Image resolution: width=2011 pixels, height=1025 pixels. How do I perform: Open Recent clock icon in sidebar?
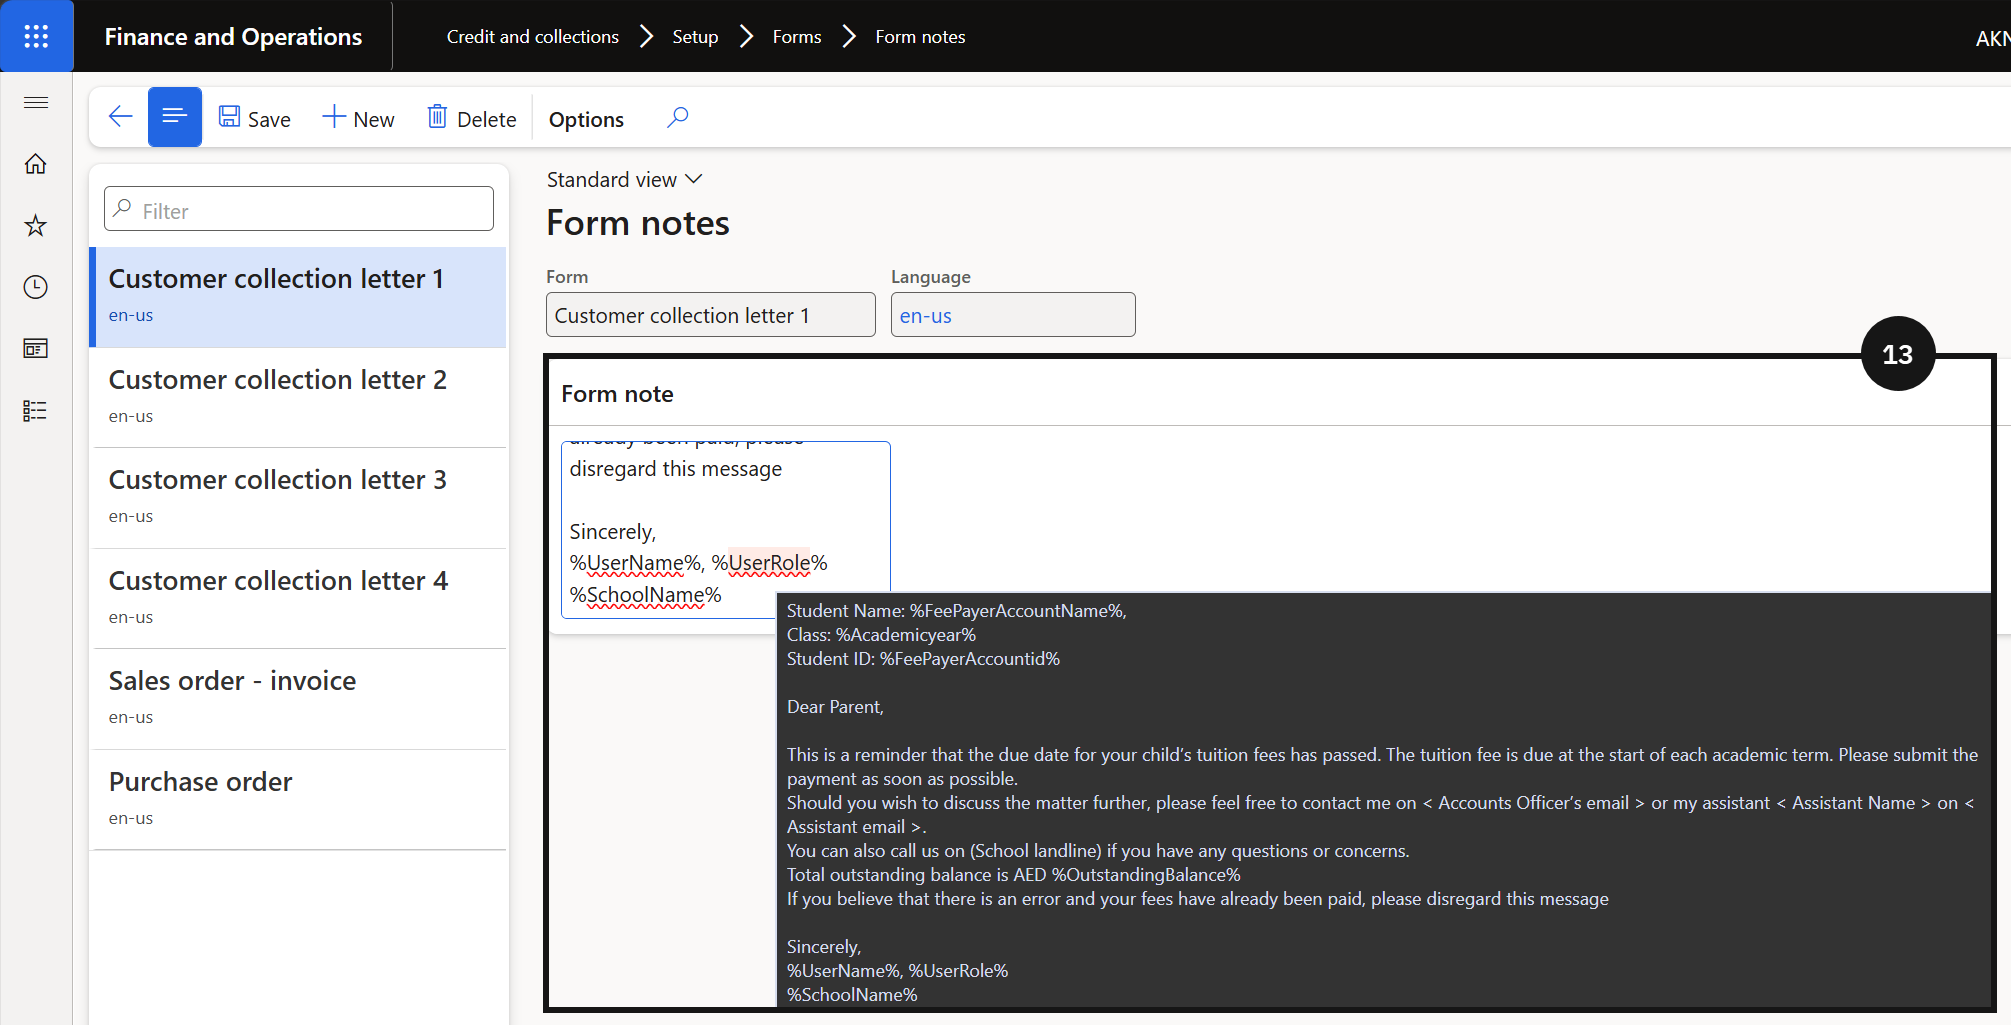(36, 288)
